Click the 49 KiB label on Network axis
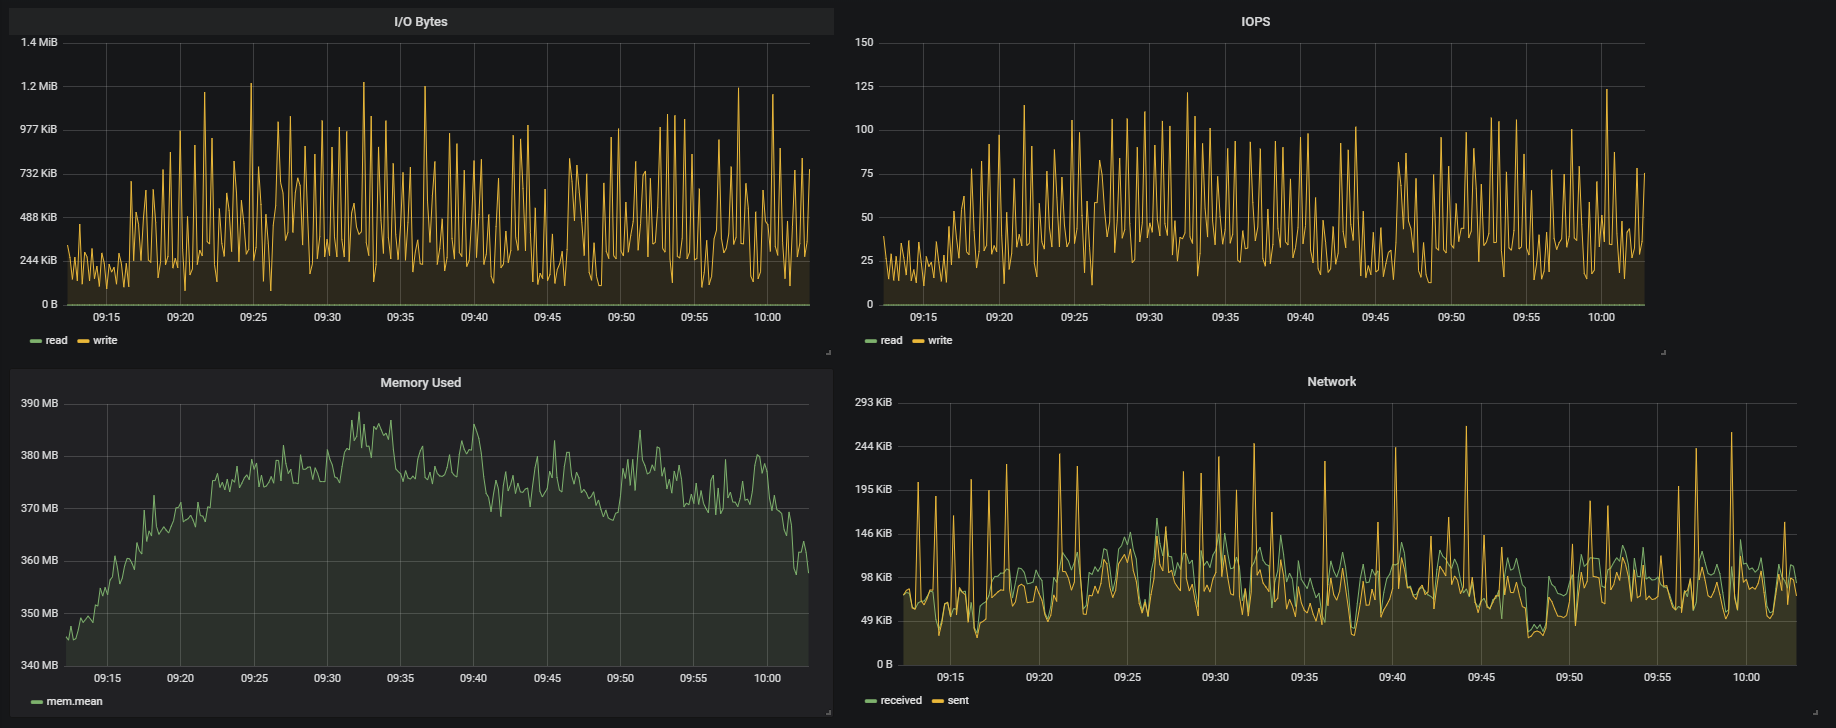Screen dimensions: 1836x728 pyautogui.click(x=876, y=621)
